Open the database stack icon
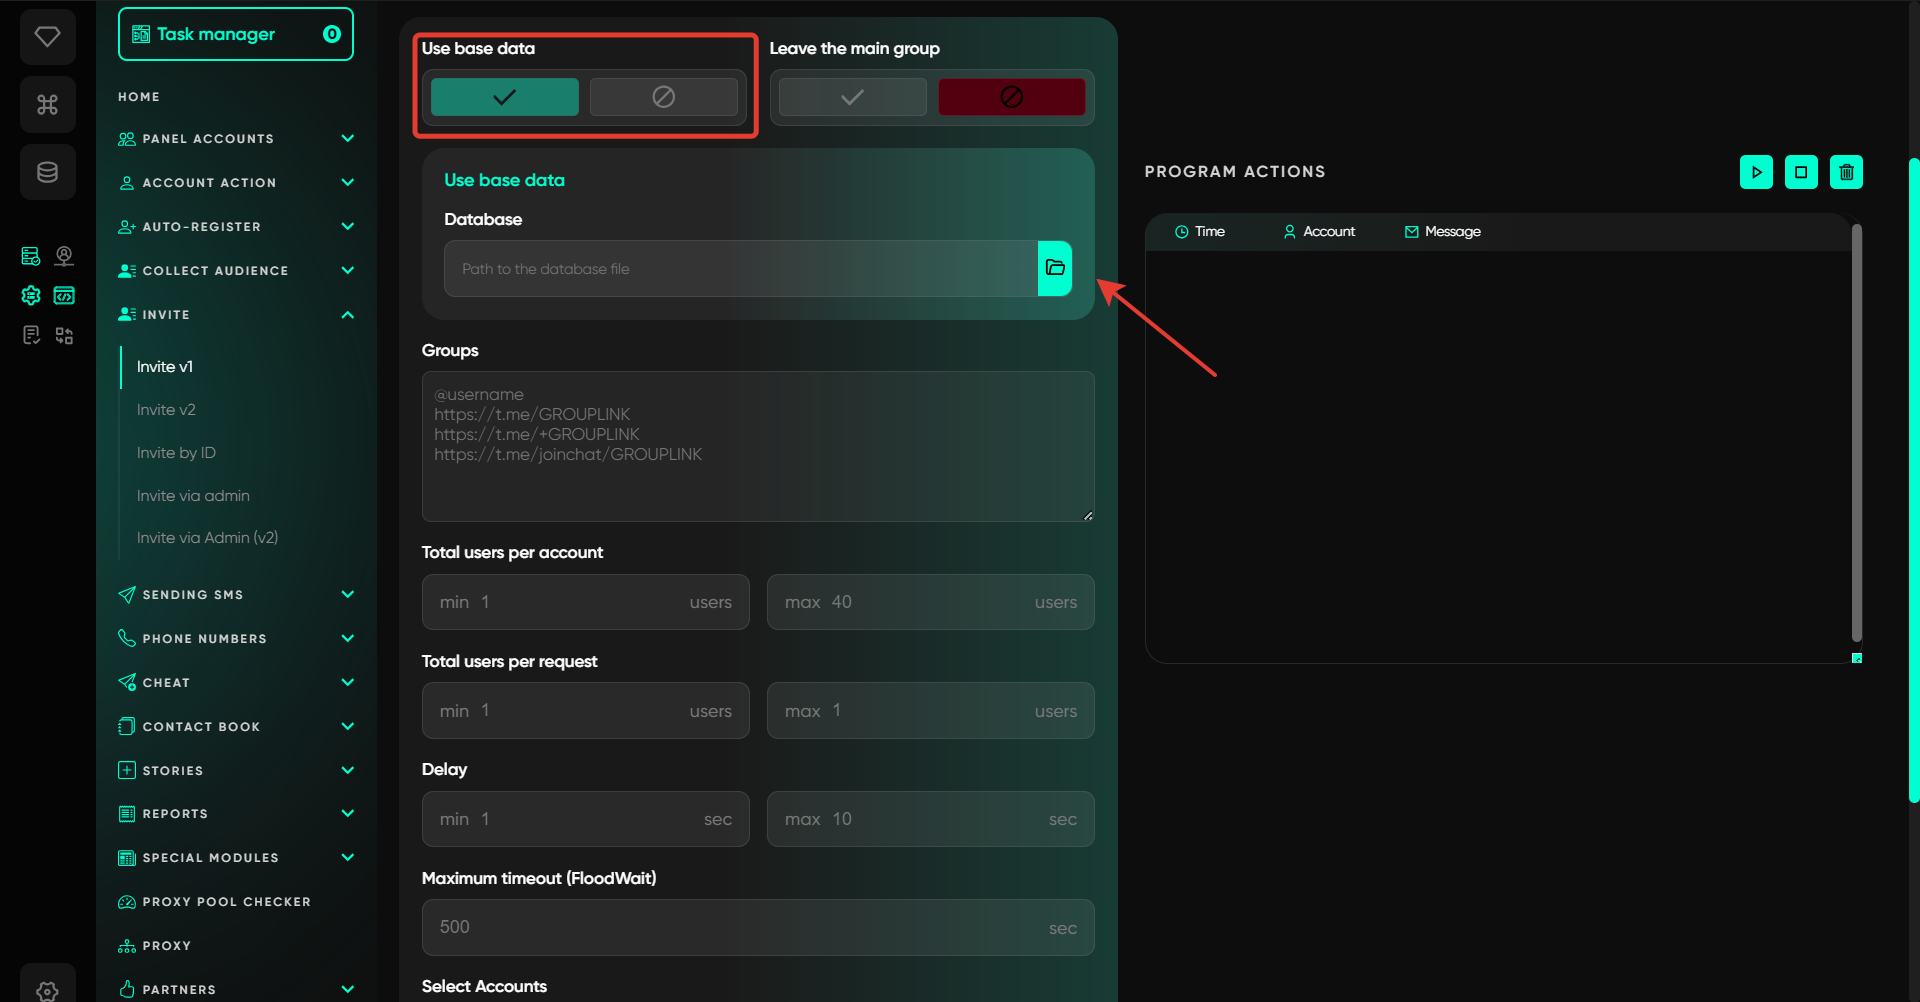Screen dimensions: 1920x1002 tap(47, 172)
